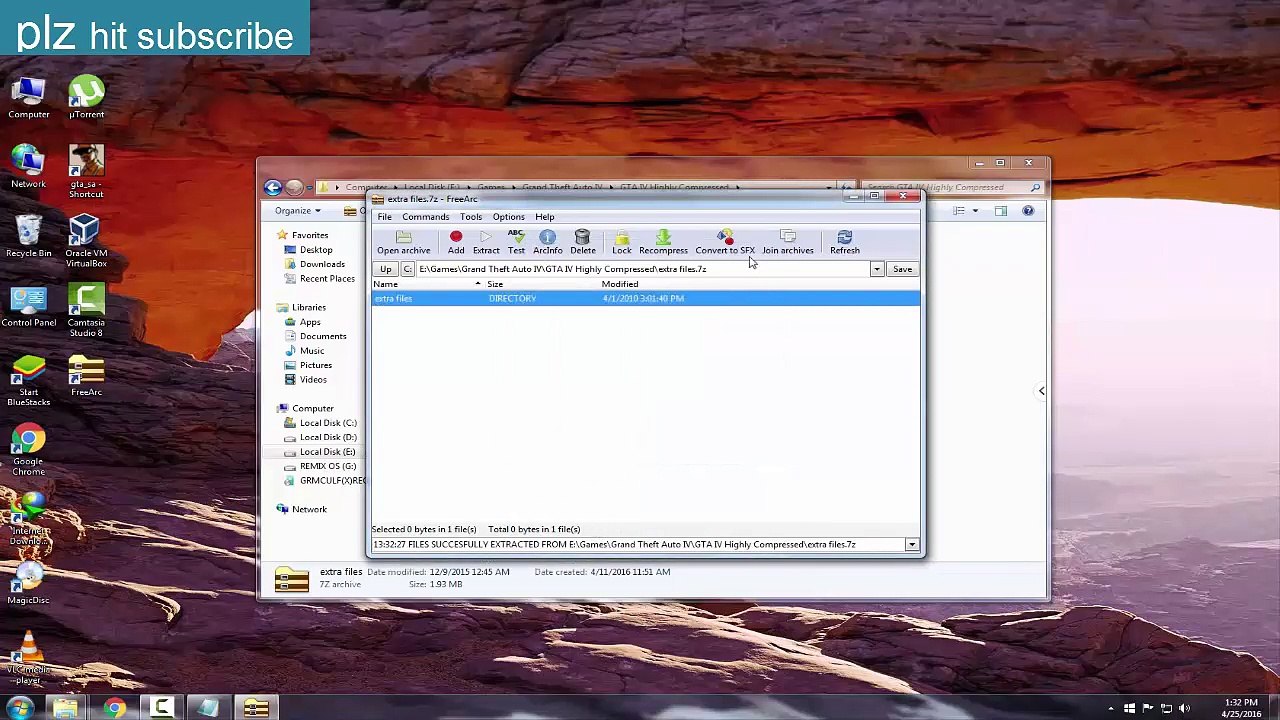Toggle the Explorer preview pane button
Image resolution: width=1280 pixels, height=720 pixels.
(x=1000, y=211)
